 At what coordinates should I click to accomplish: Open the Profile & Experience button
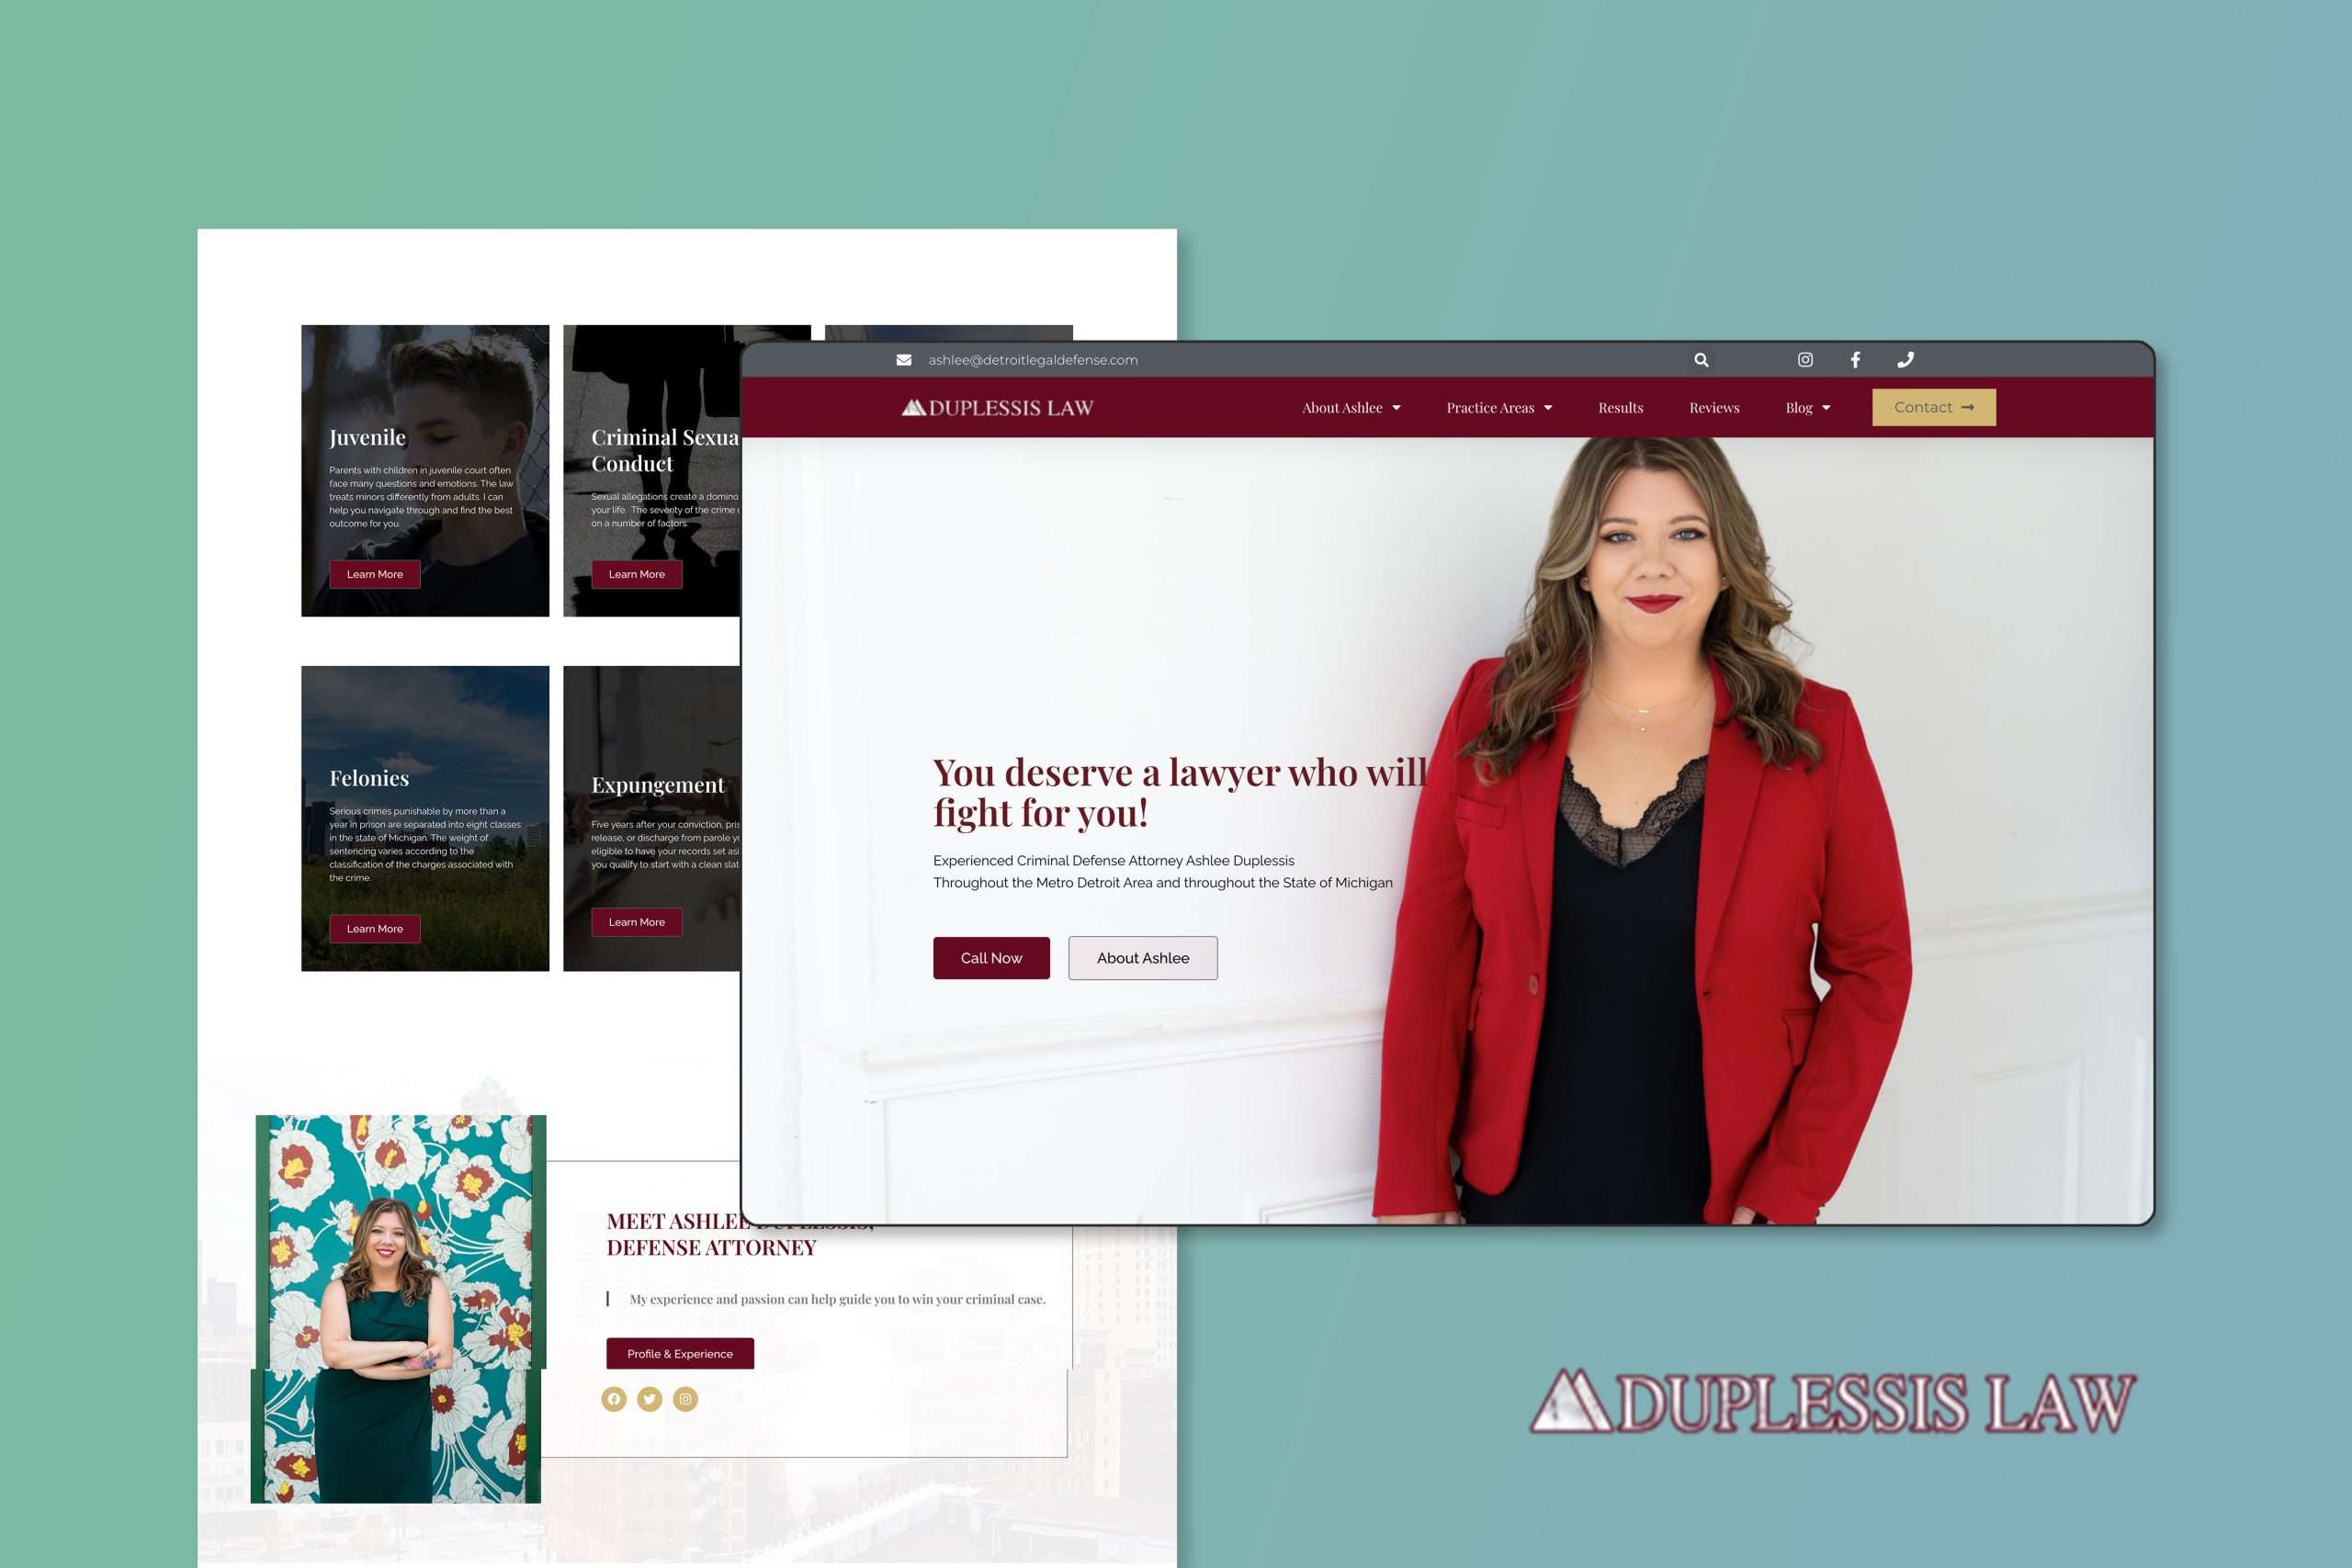pos(680,1354)
